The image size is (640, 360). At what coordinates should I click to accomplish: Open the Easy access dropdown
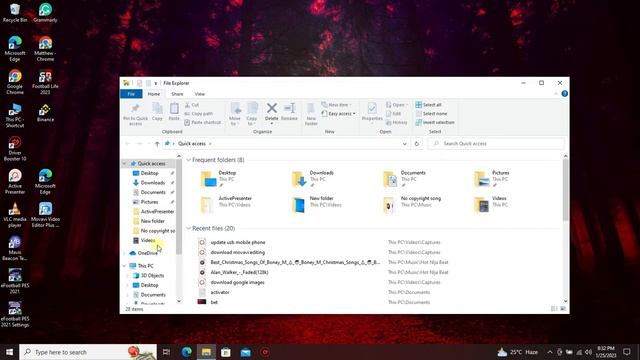tap(339, 113)
